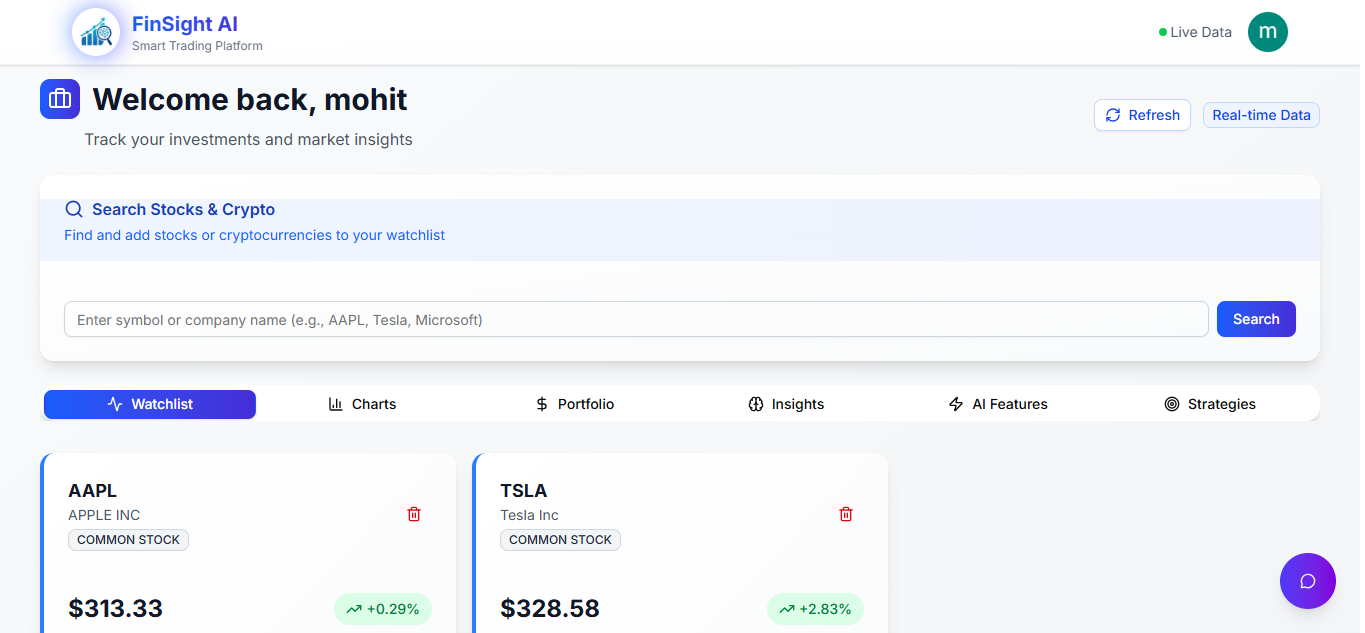Open the Charts tab
This screenshot has height=633, width=1365.
point(362,404)
